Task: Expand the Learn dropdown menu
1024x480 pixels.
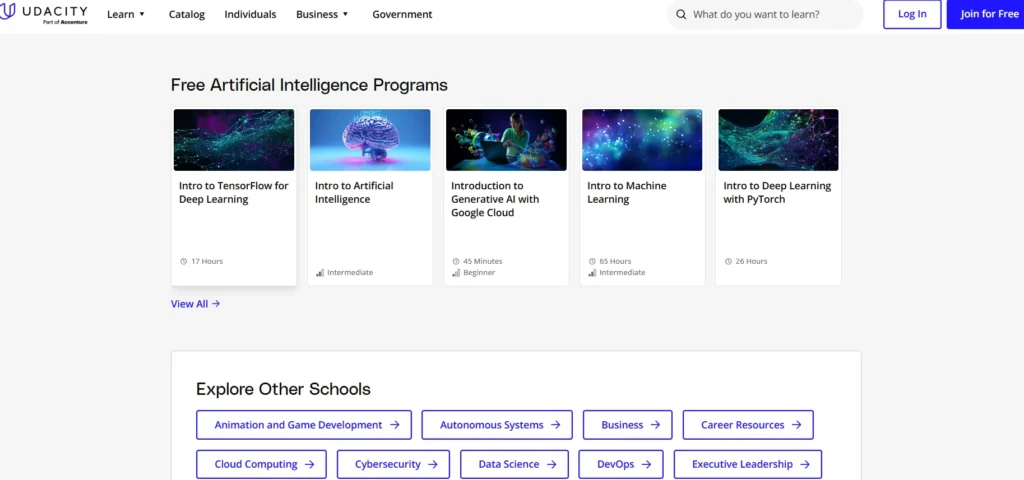Action: (126, 14)
